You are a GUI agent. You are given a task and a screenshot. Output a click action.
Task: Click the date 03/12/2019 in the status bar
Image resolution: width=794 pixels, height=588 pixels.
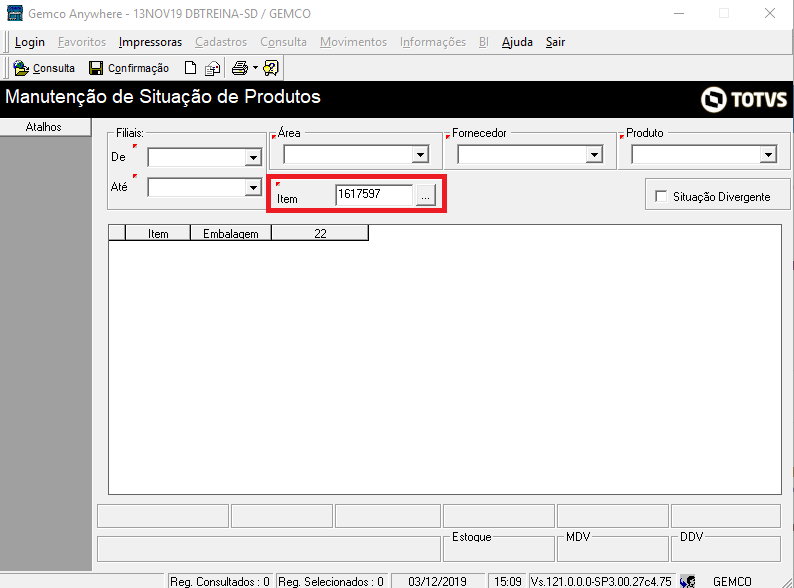point(438,581)
